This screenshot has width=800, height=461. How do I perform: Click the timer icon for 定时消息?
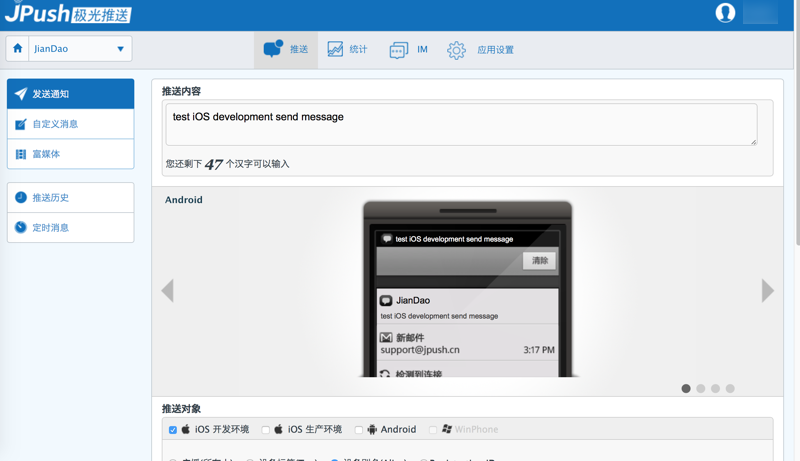click(20, 227)
